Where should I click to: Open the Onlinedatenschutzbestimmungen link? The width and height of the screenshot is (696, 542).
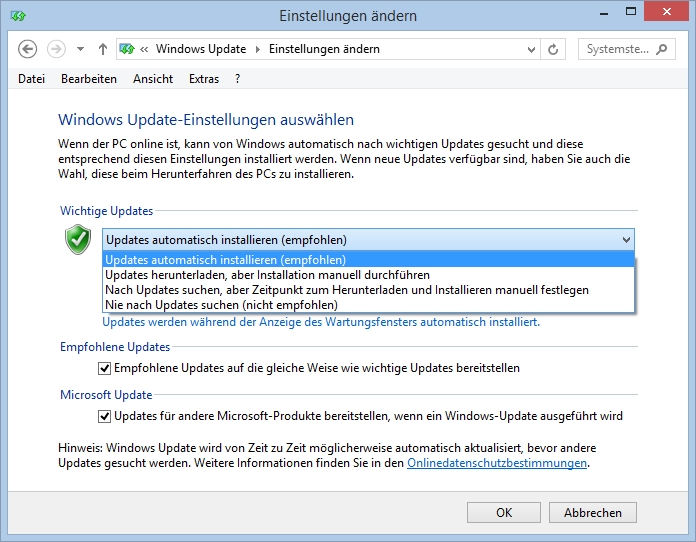(x=497, y=463)
